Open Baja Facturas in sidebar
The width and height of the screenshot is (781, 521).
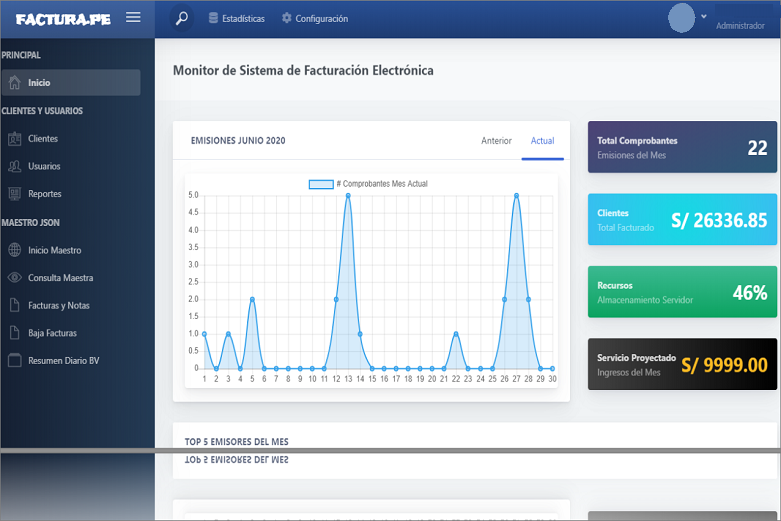(x=52, y=333)
